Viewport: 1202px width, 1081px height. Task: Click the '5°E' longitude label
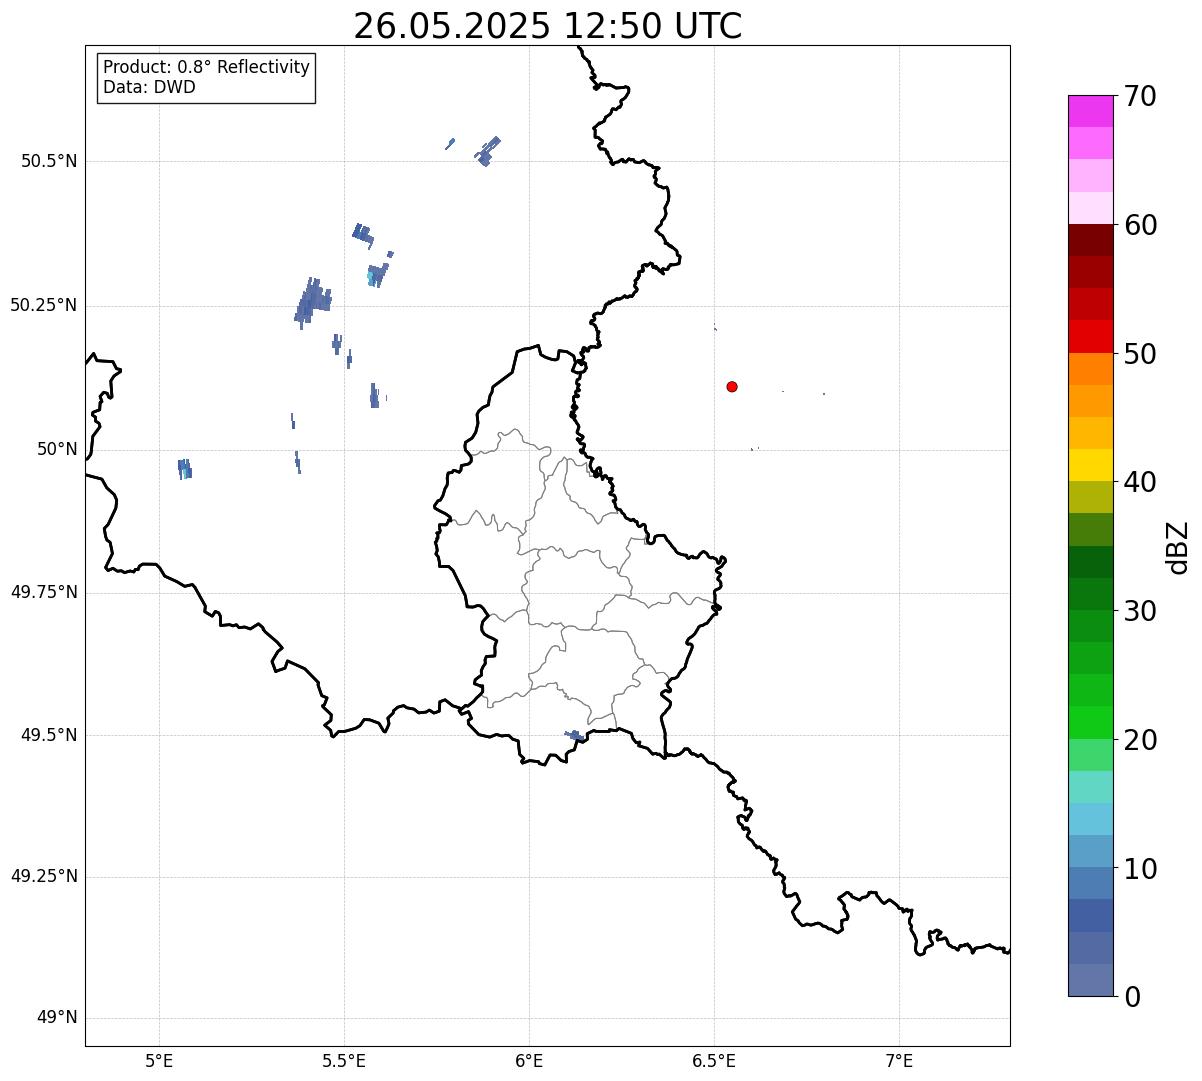point(159,1060)
